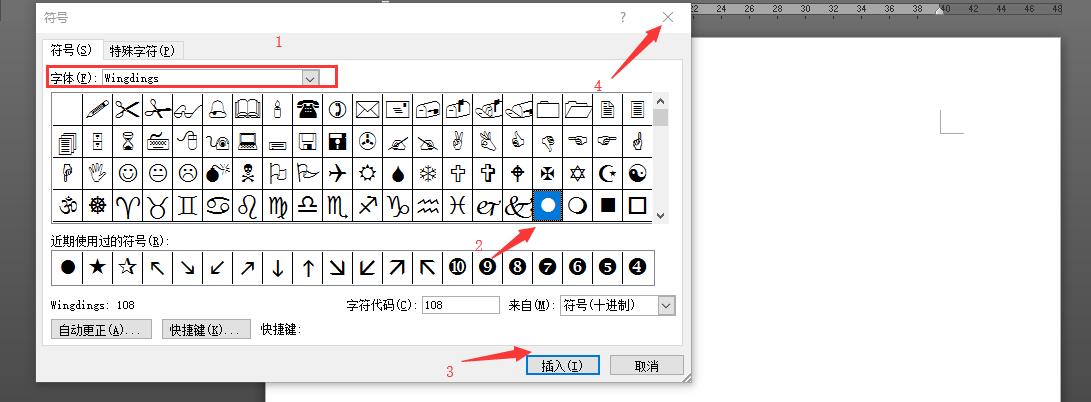
Task: Choose the smiling face symbol
Action: (127, 173)
